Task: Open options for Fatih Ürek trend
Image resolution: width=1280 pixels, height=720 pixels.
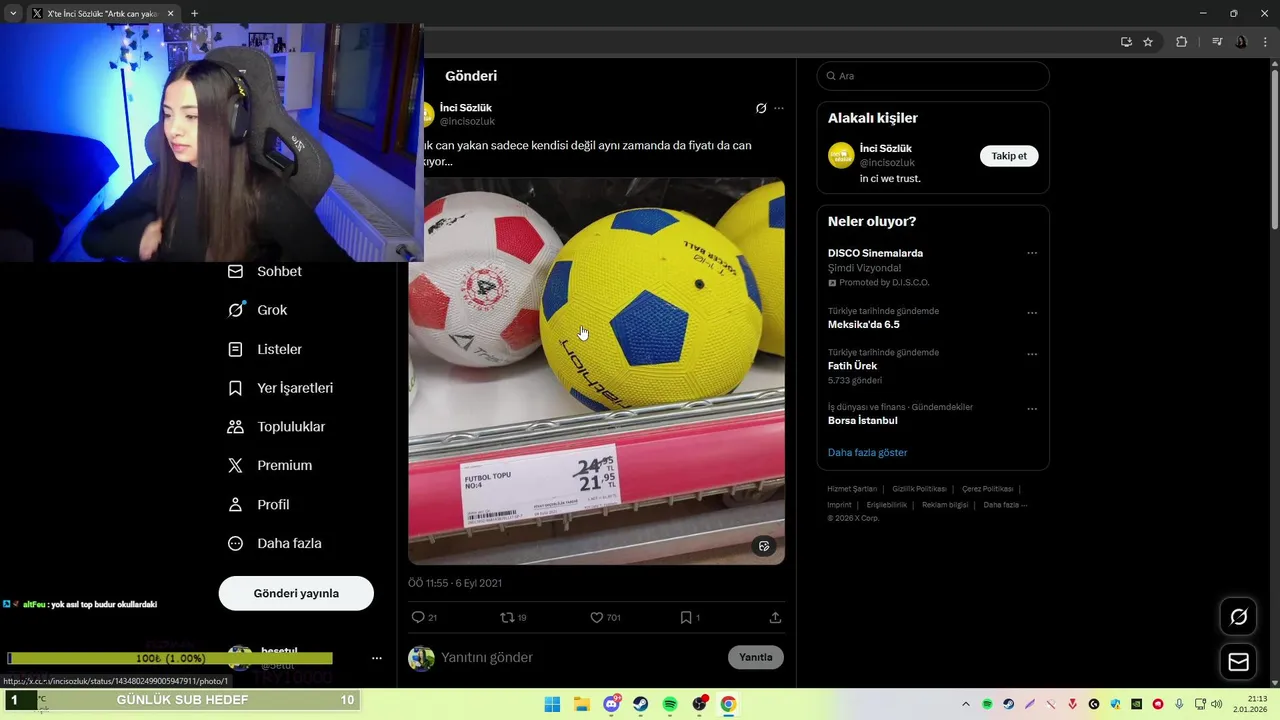Action: click(x=1032, y=354)
